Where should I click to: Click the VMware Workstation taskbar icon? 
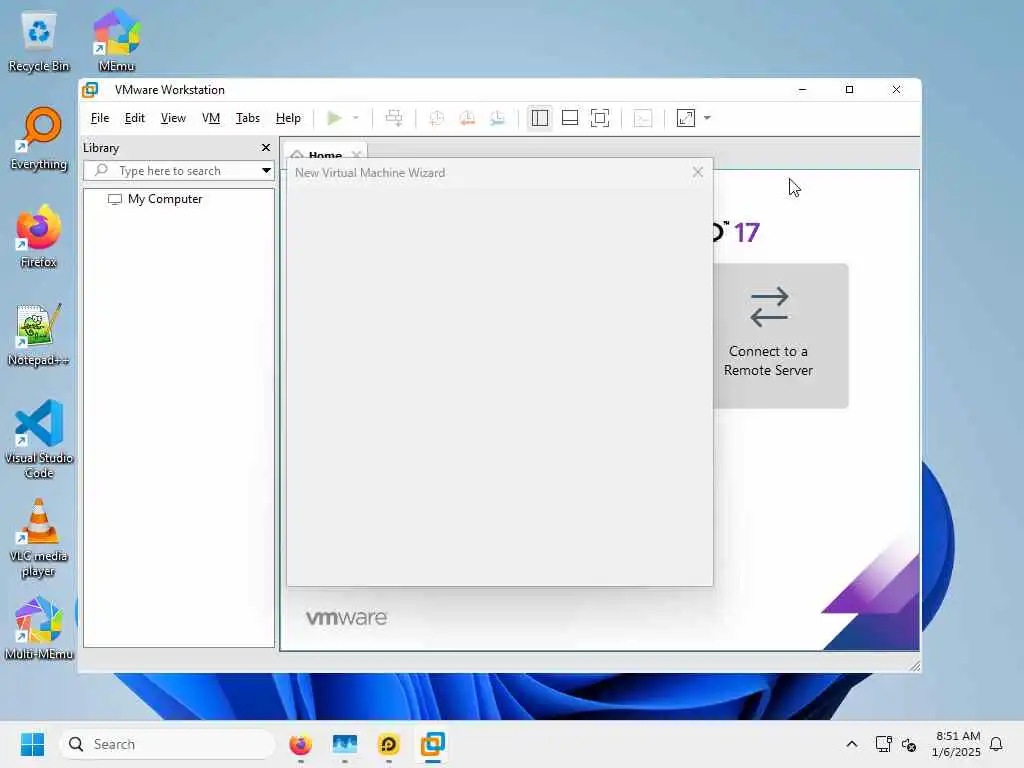click(432, 744)
